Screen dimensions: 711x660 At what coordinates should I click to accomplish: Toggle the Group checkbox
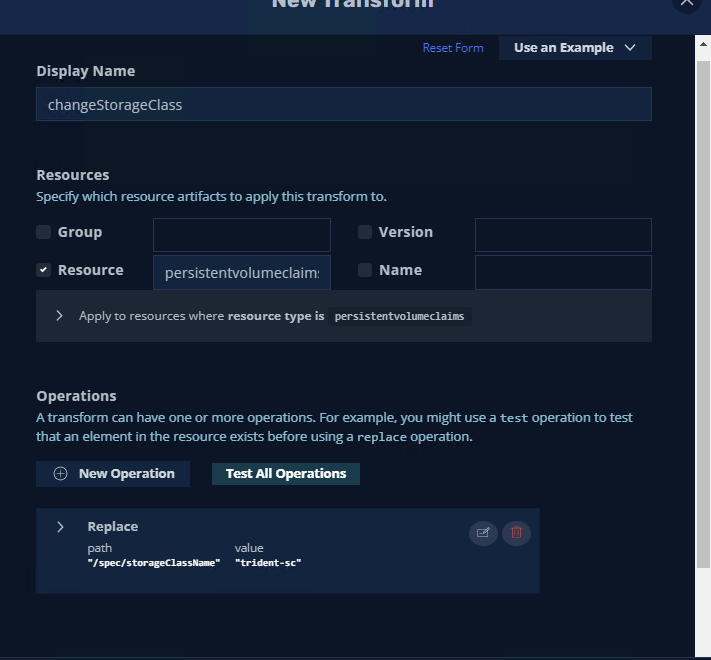[44, 232]
